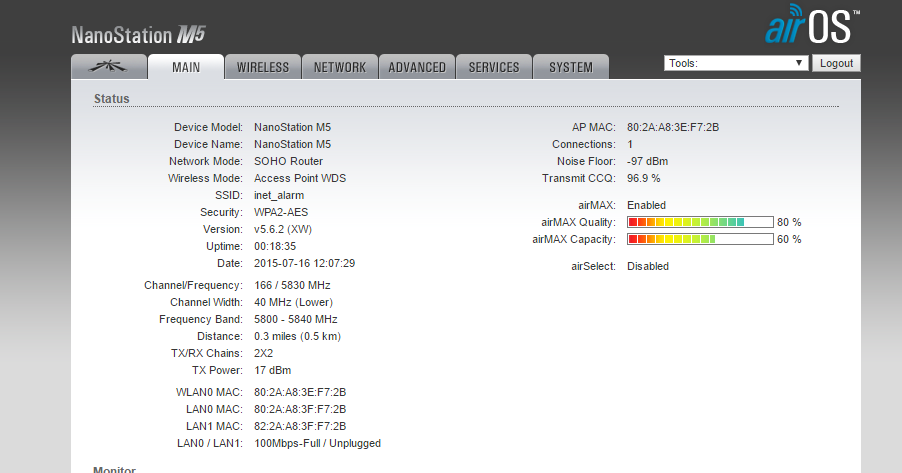Viewport: 902px width, 473px height.
Task: Click the airMAX Enabled value
Action: (647, 205)
